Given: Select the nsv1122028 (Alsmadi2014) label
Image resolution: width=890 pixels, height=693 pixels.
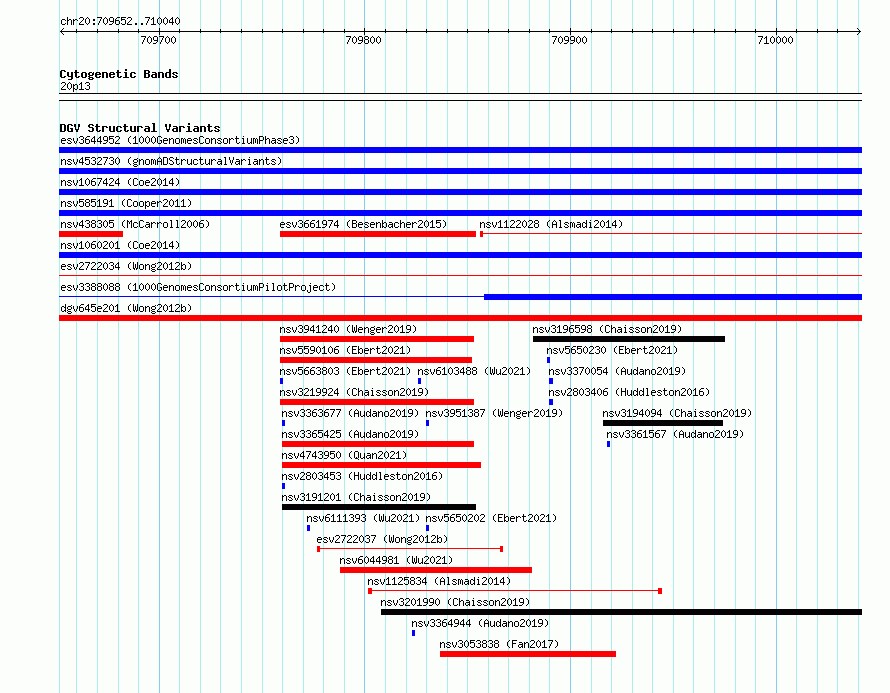Looking at the screenshot, I should point(551,224).
